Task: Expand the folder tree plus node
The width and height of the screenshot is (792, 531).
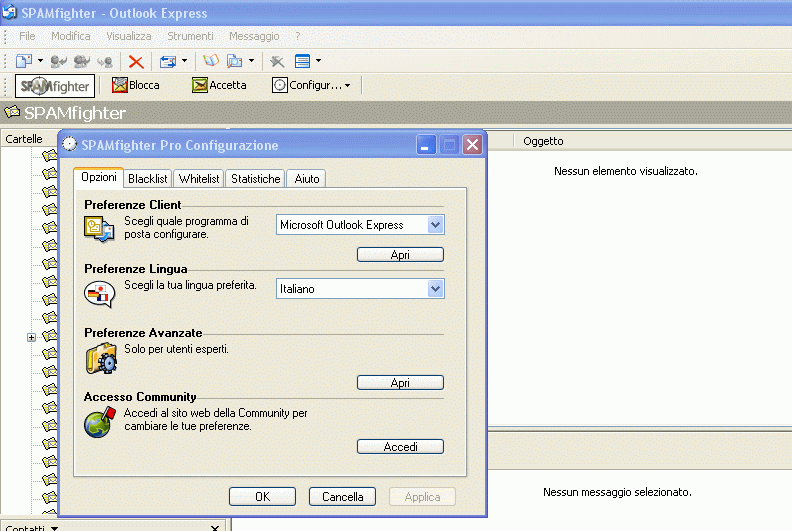Action: pyautogui.click(x=31, y=337)
